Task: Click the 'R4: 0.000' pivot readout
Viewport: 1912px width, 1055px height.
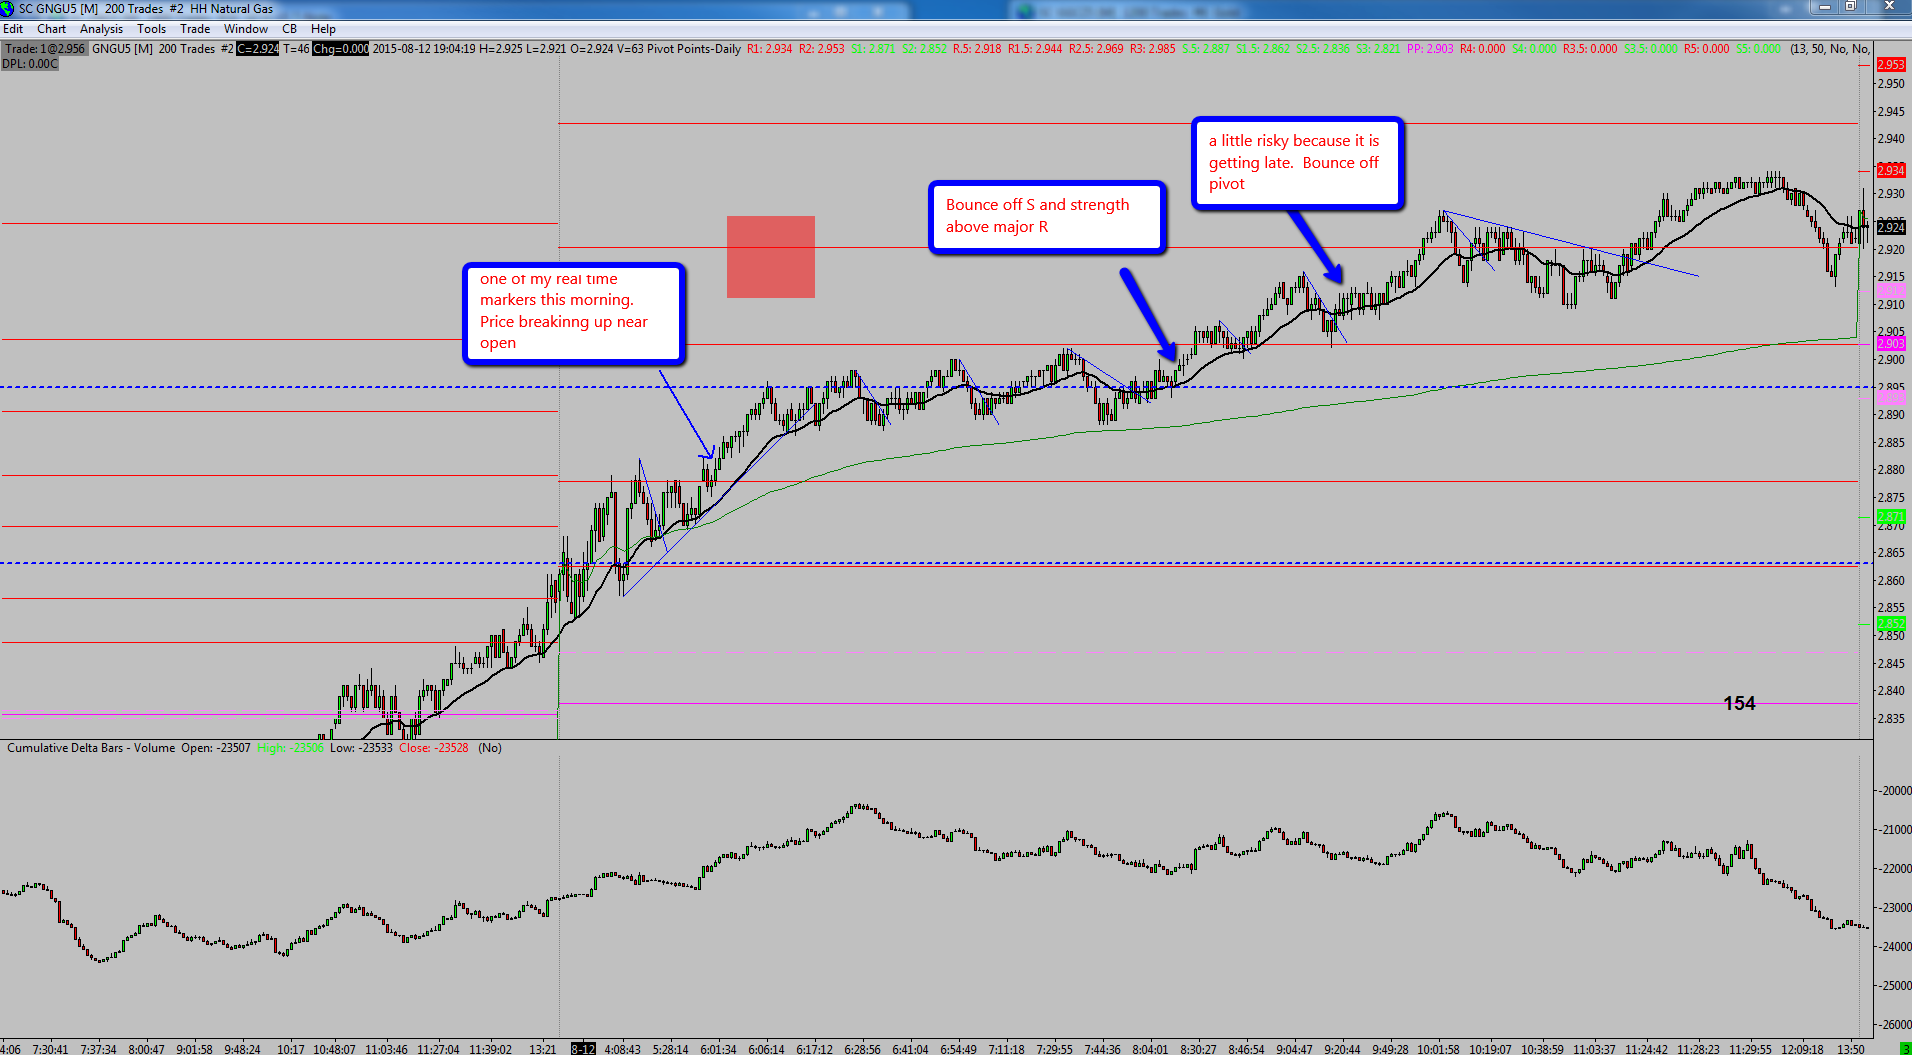Action: 1483,49
